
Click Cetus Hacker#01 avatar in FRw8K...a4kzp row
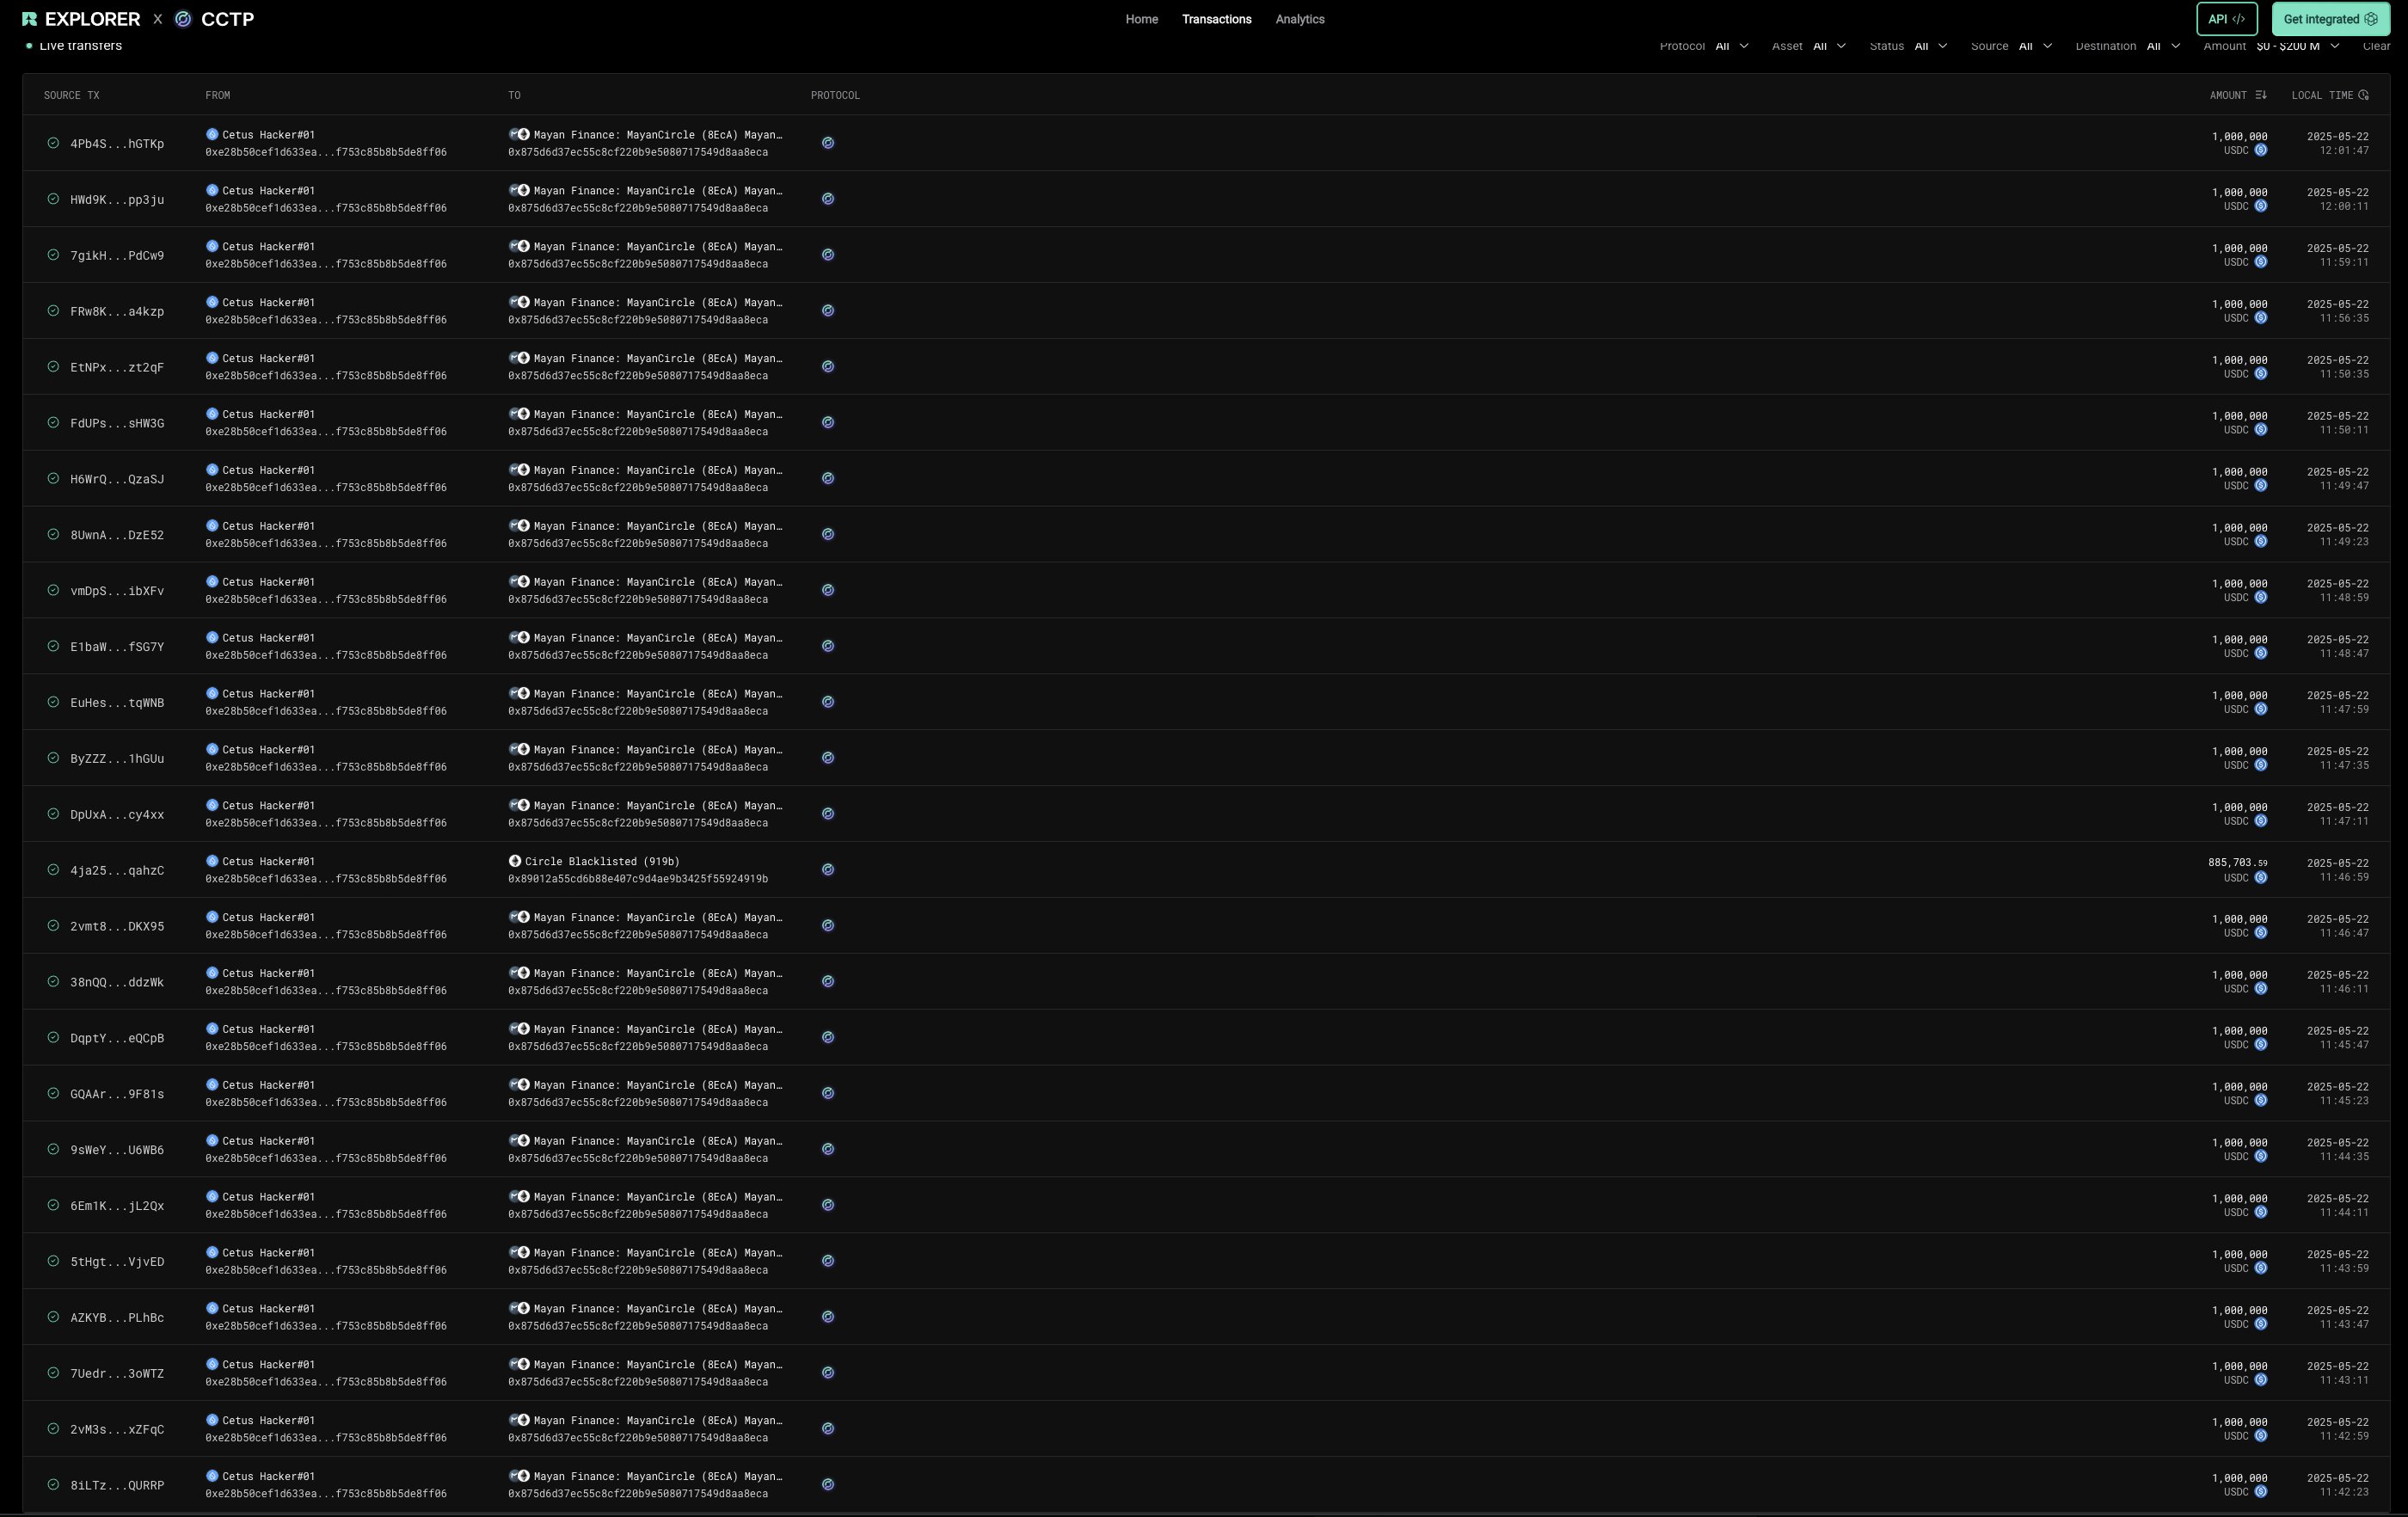tap(212, 302)
